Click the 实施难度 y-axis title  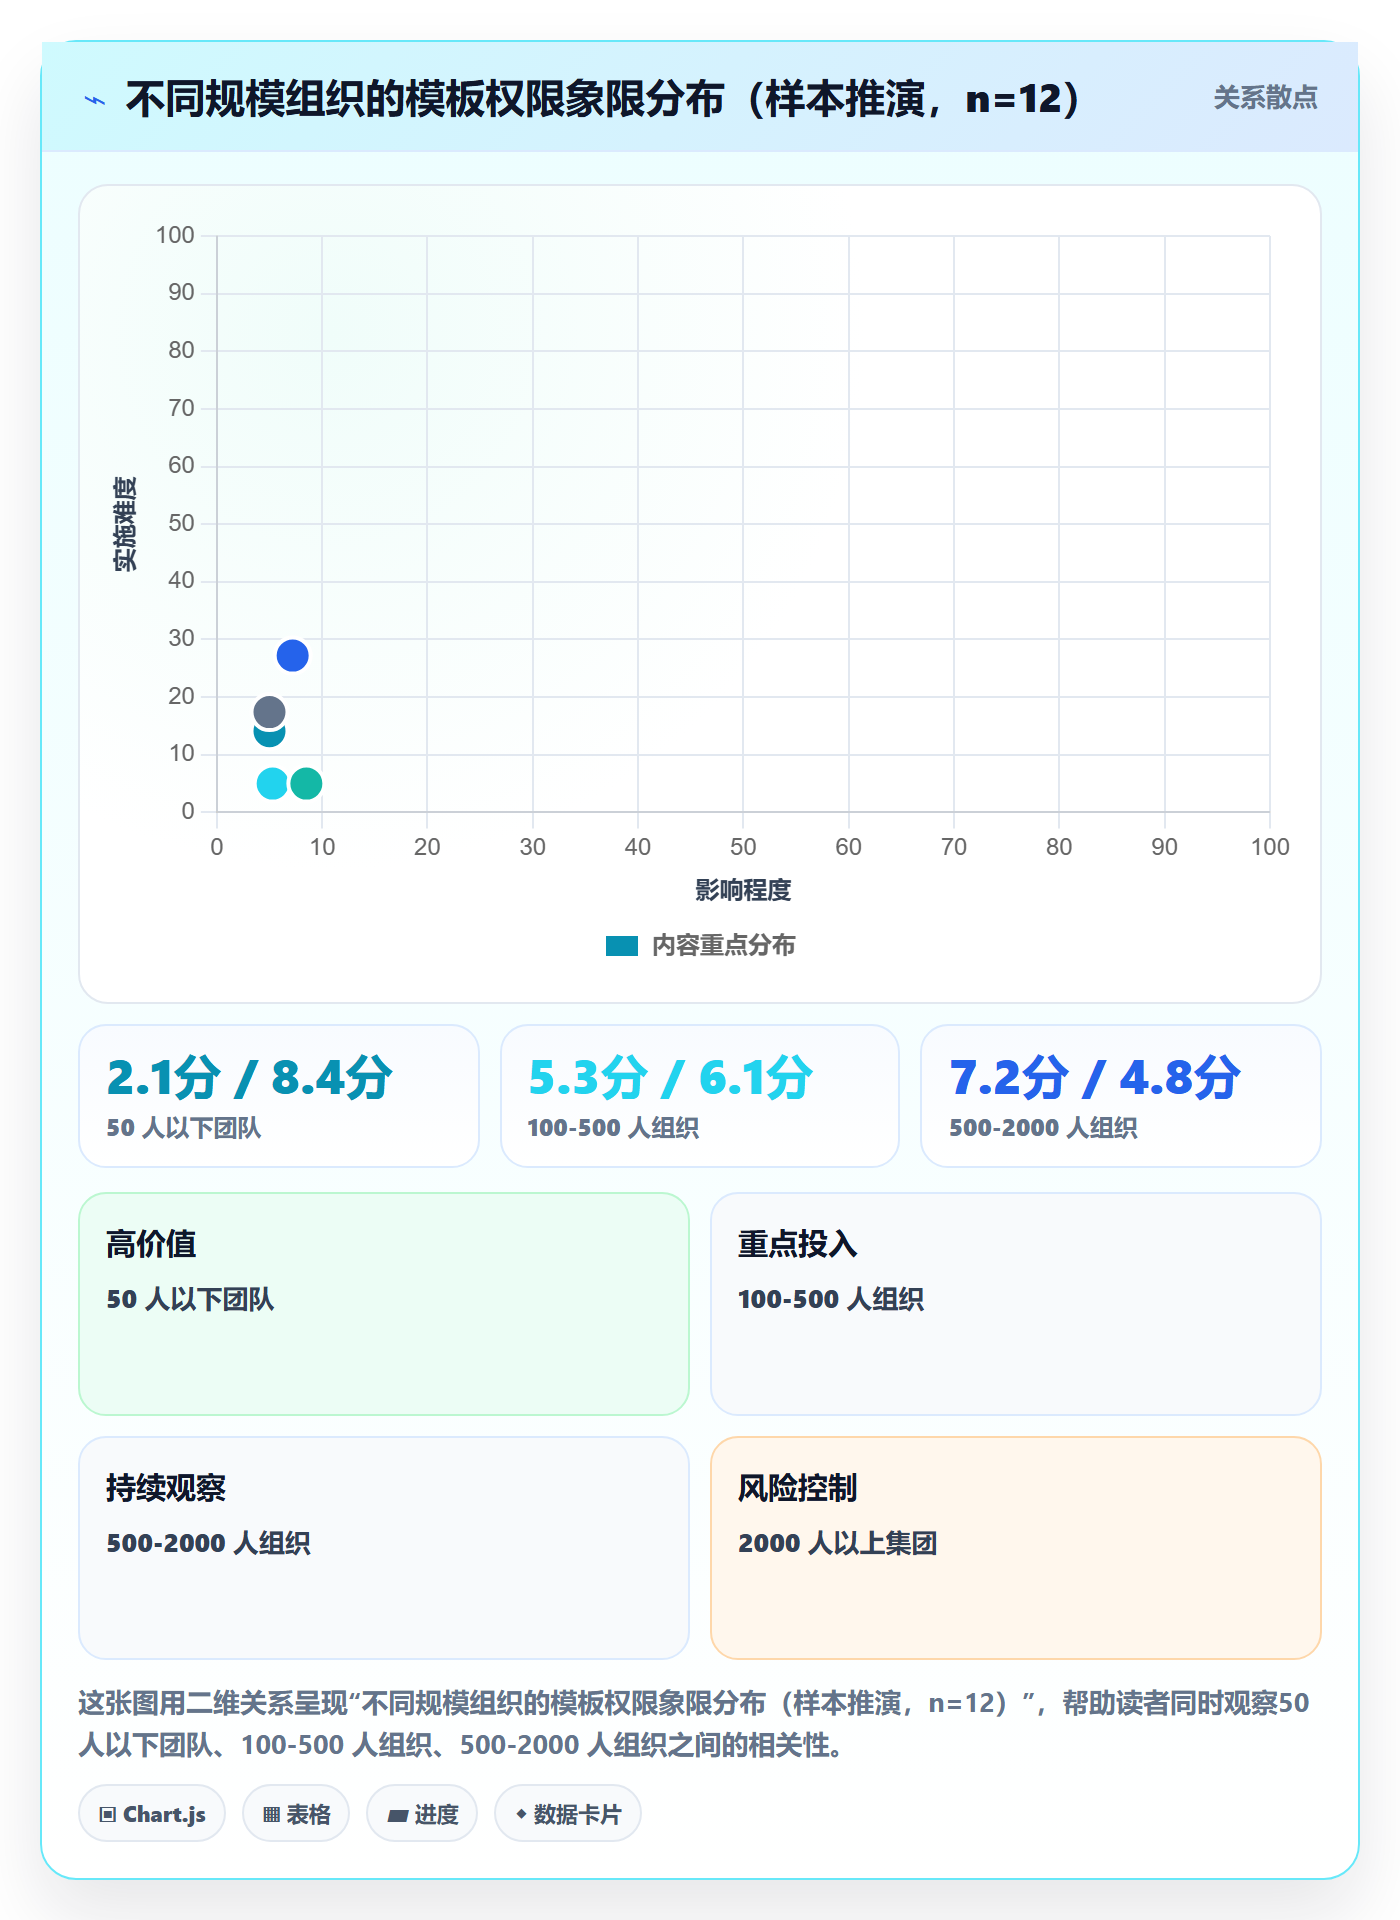(x=125, y=524)
